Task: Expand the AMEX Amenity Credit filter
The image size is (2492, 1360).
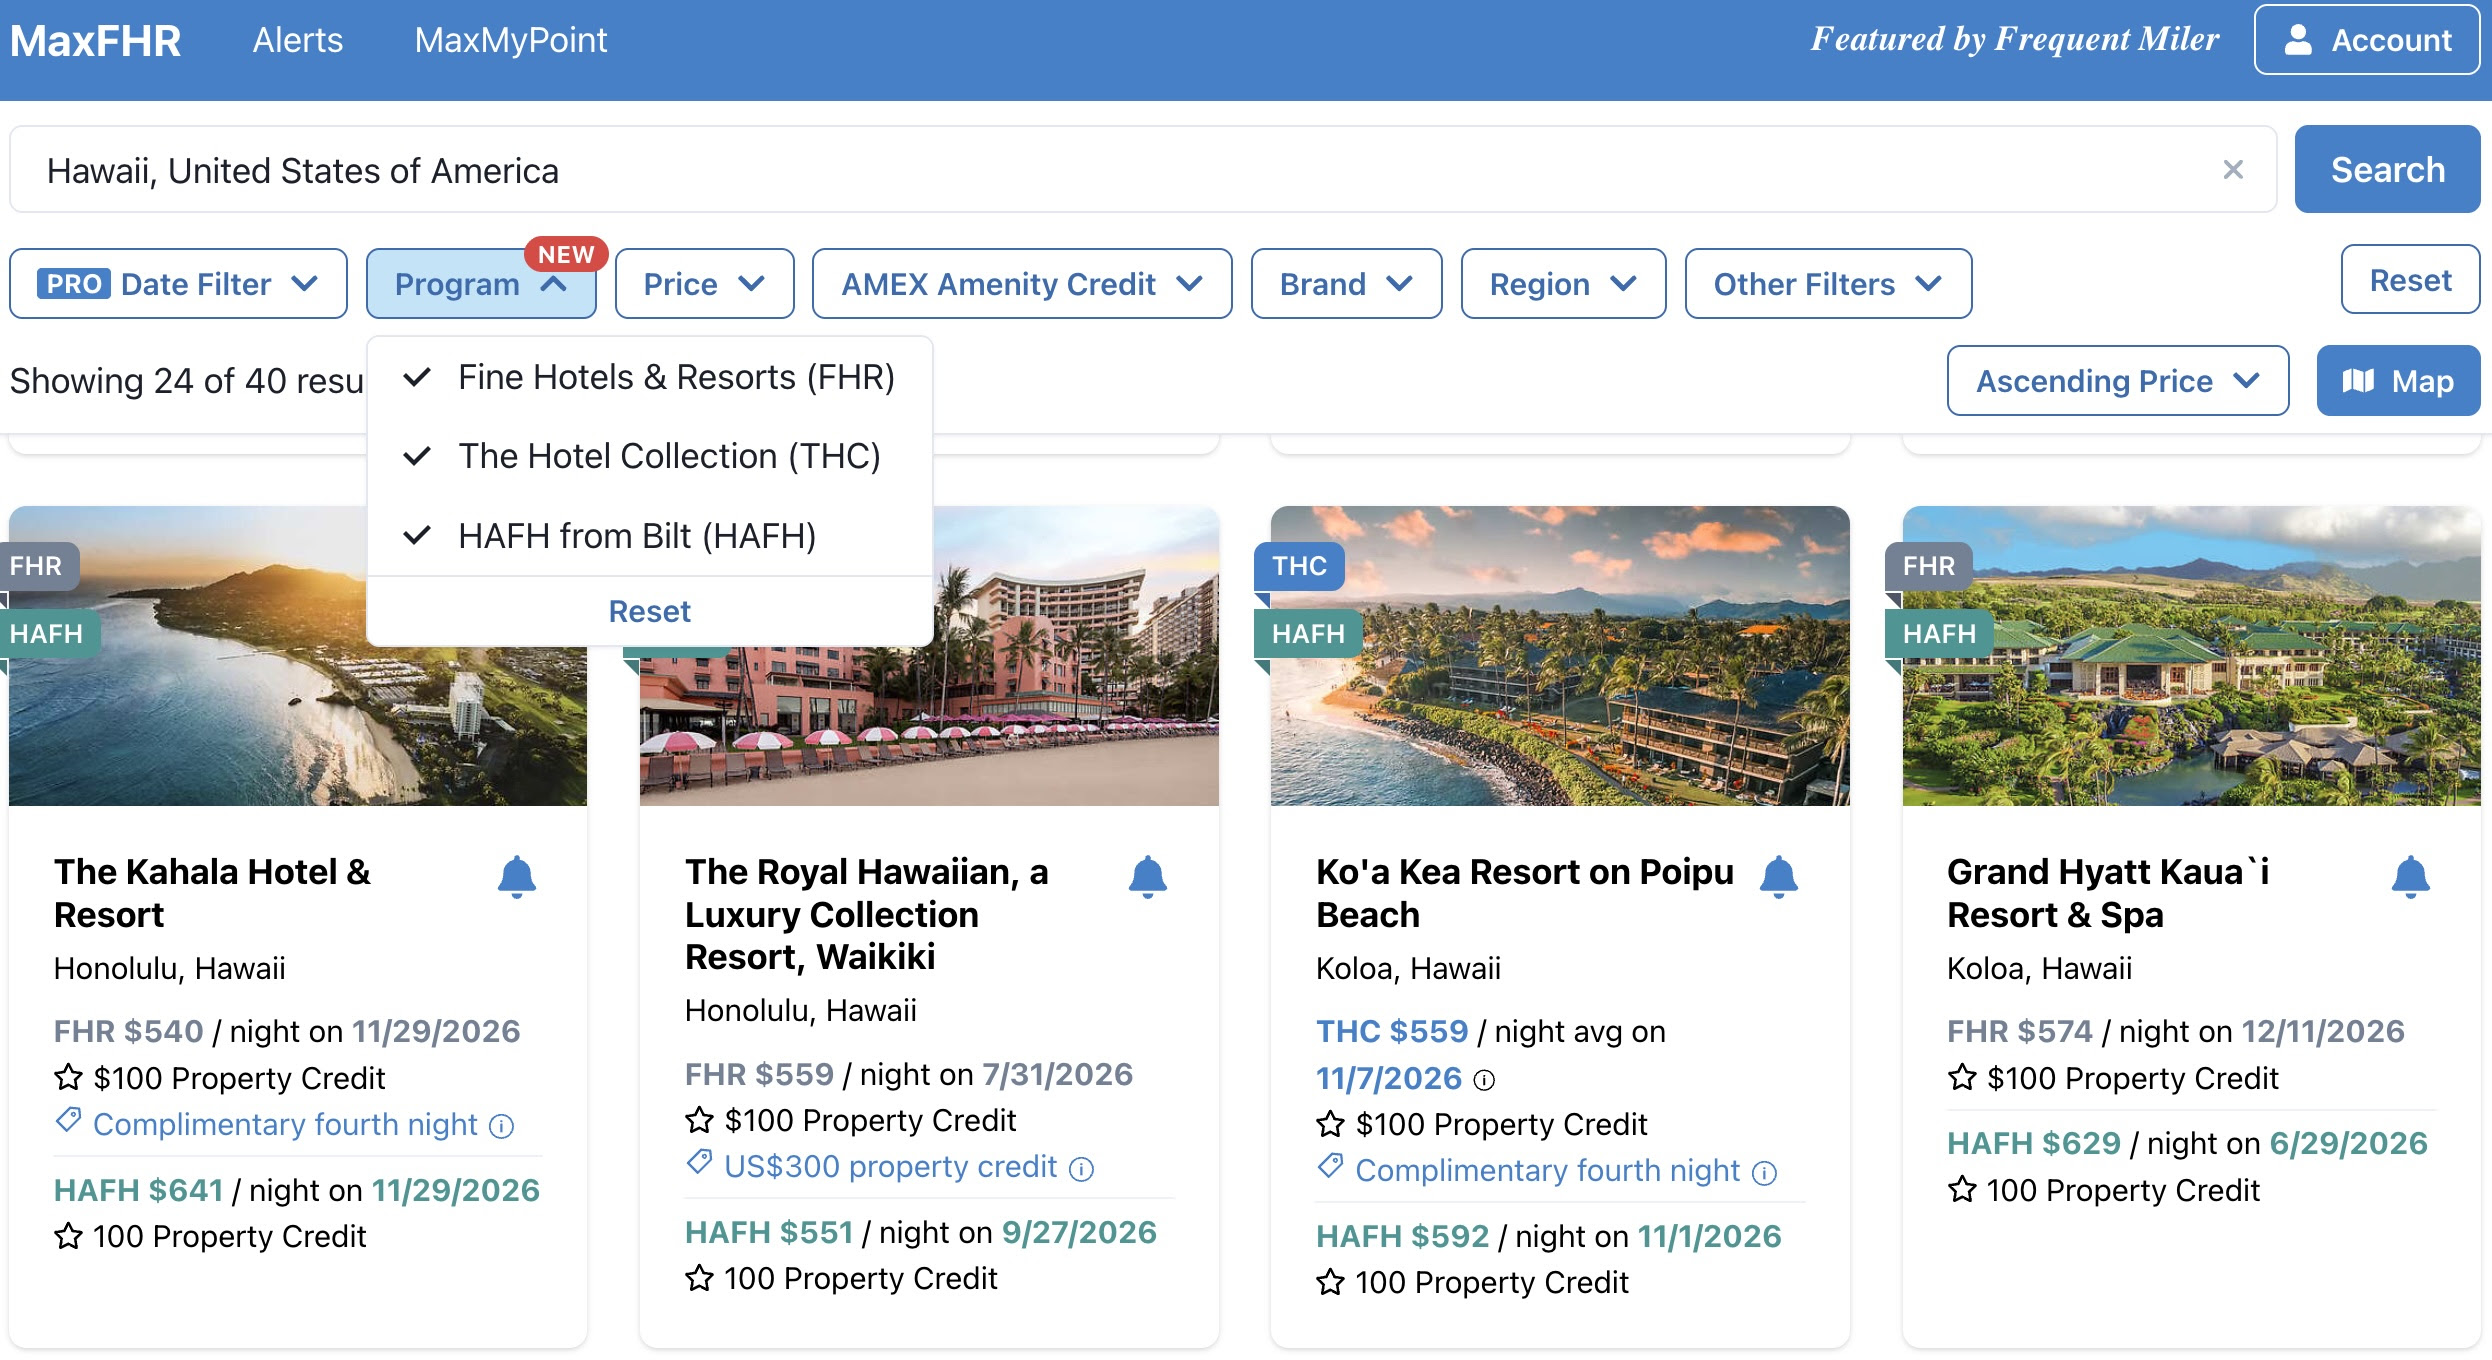Action: click(1022, 284)
